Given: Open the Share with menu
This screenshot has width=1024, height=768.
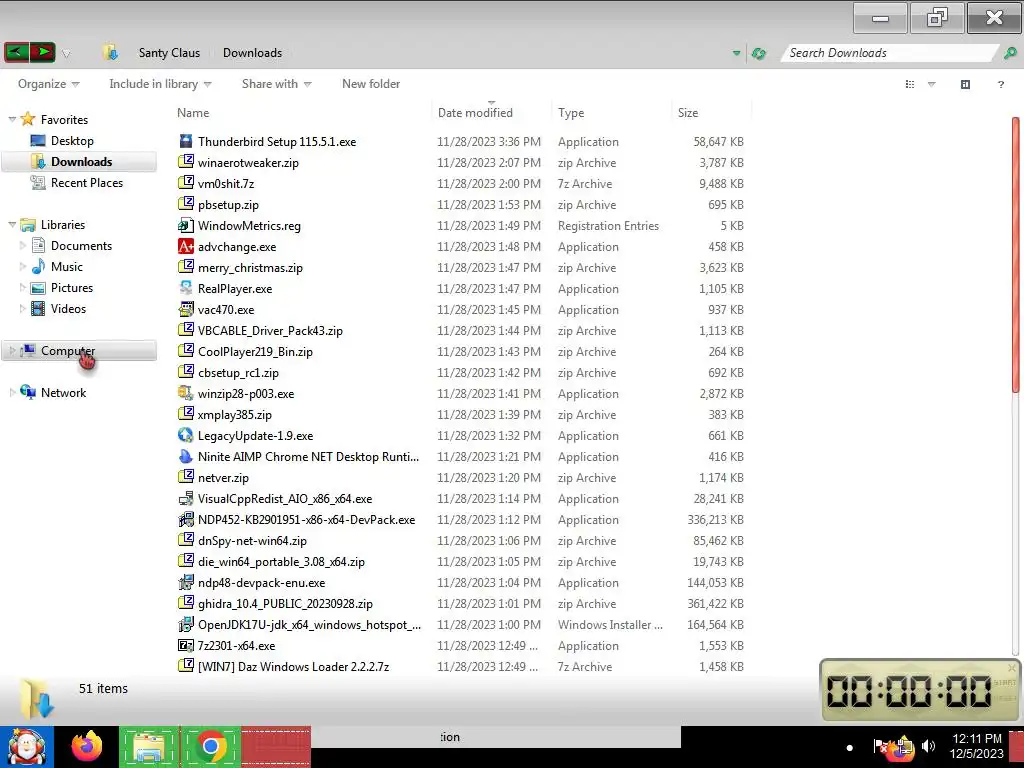Looking at the screenshot, I should pos(276,84).
